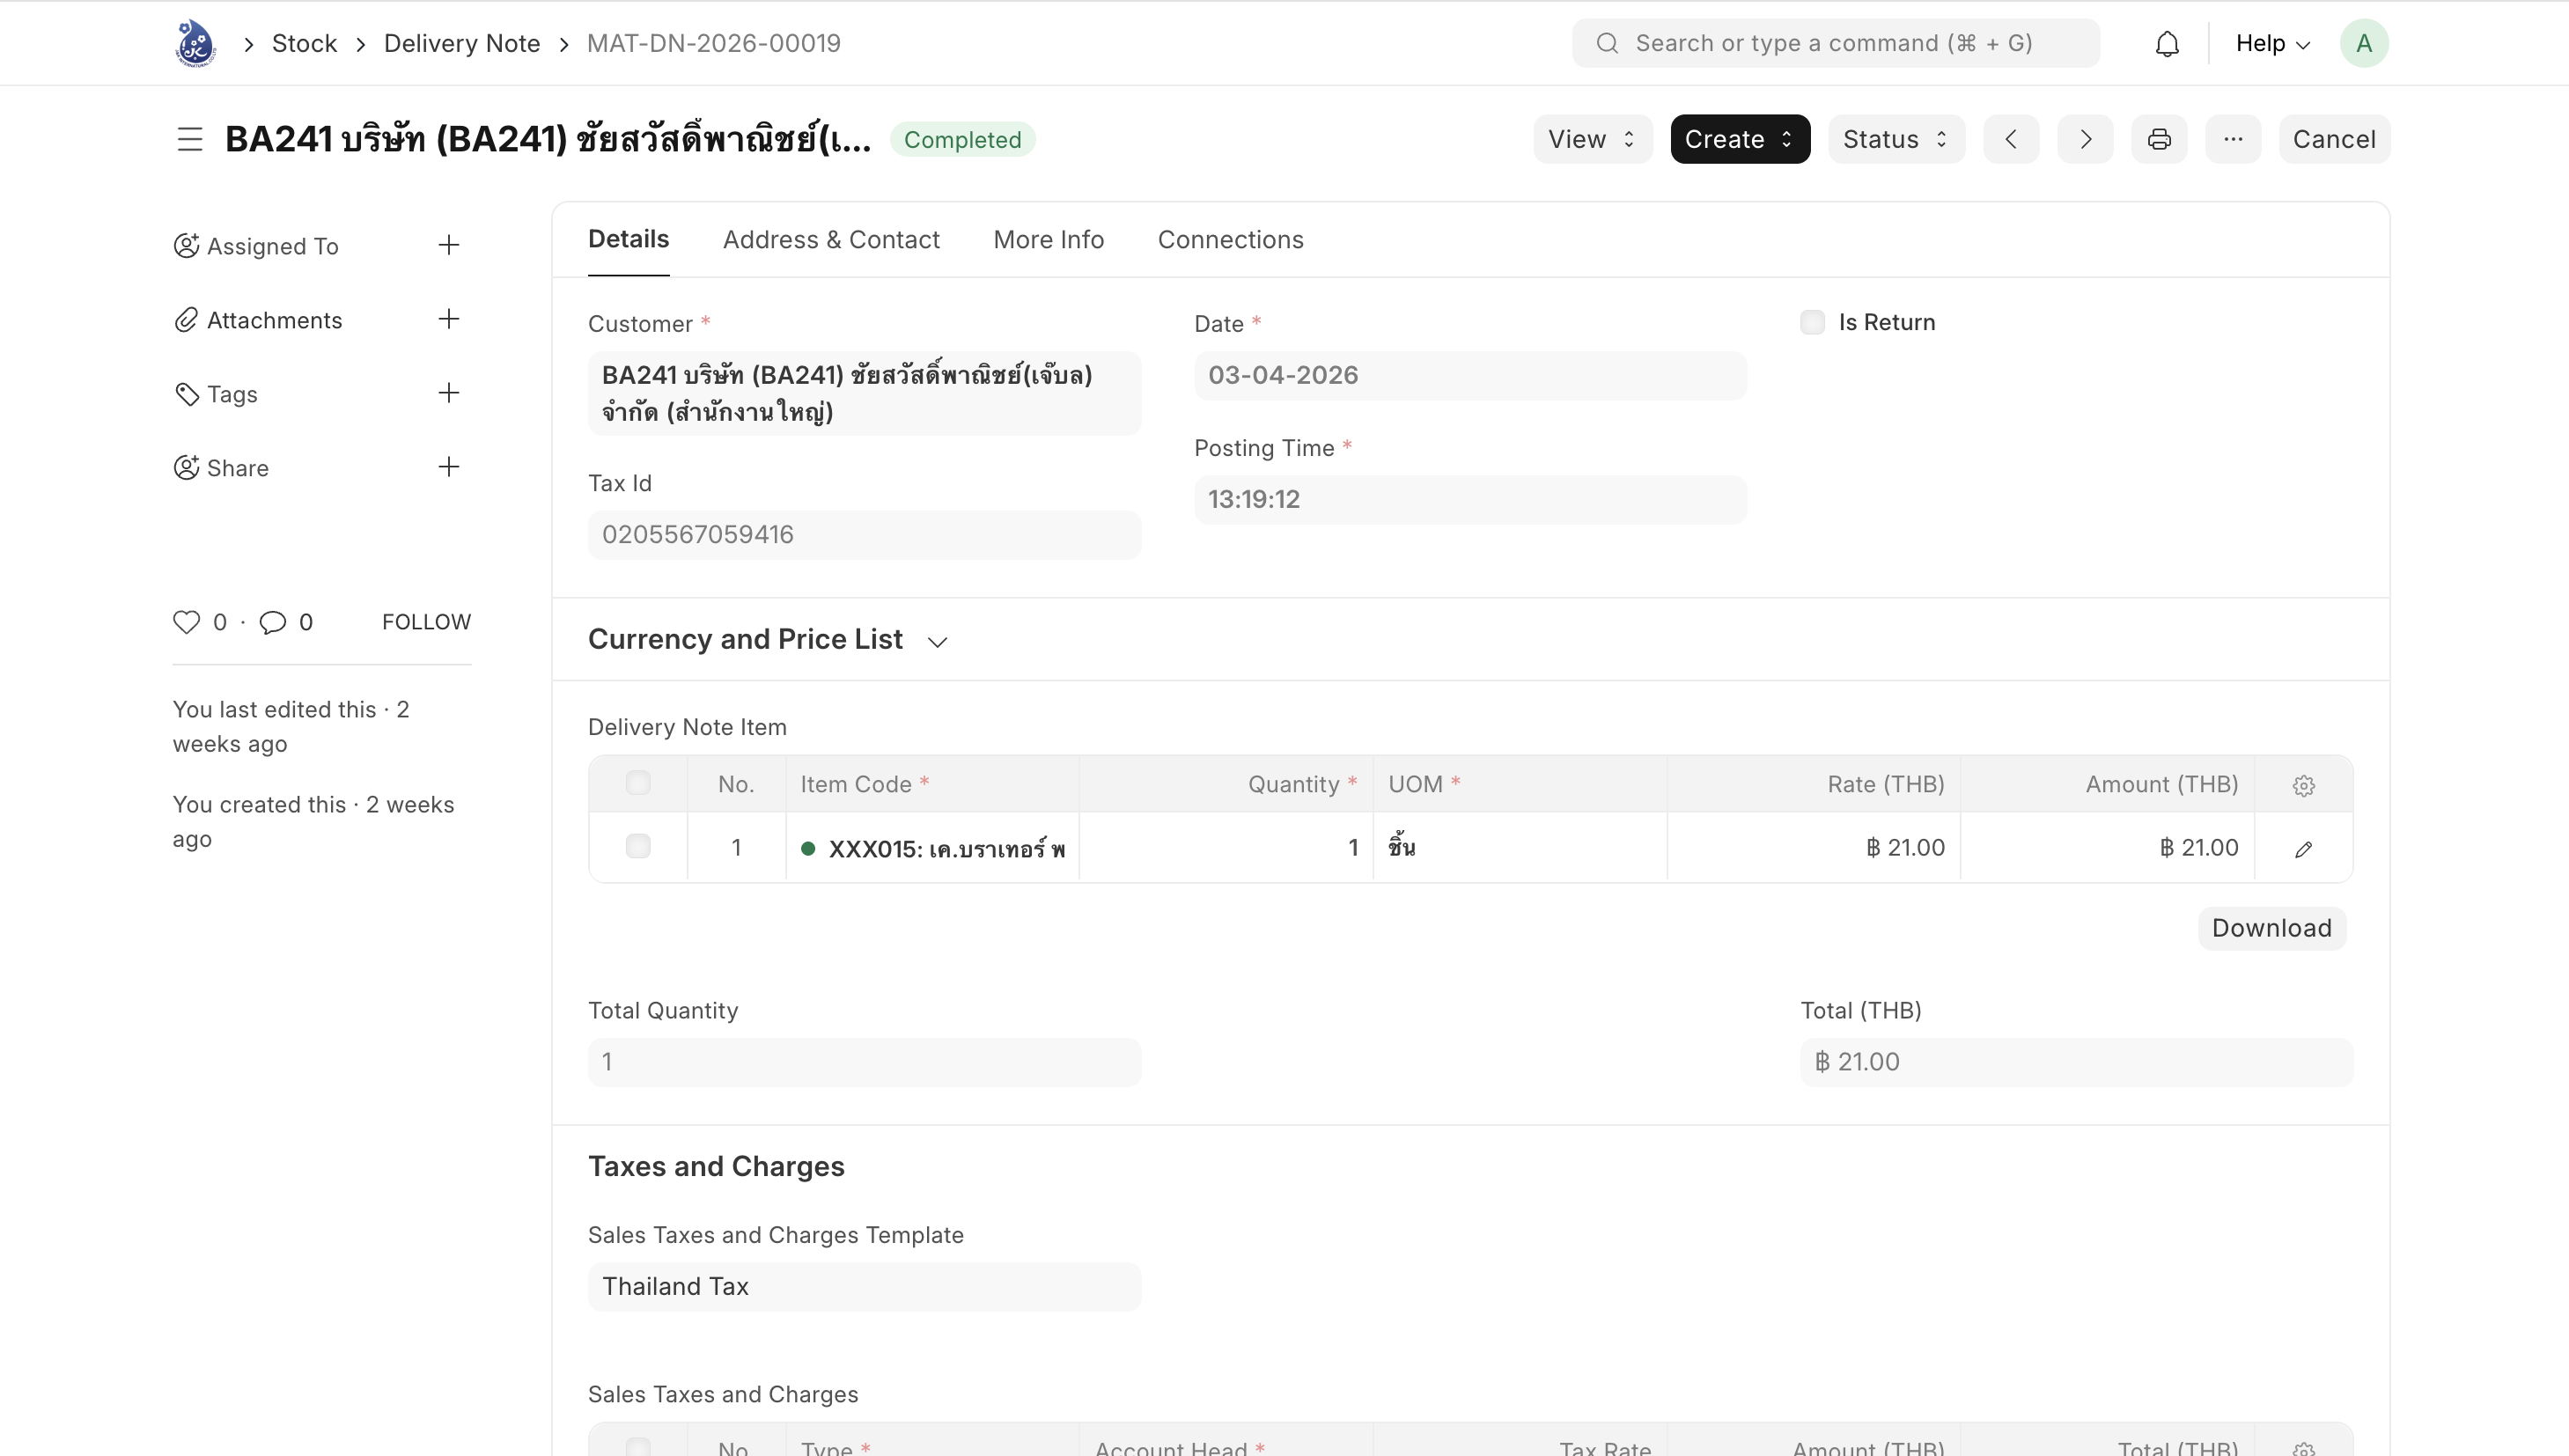Switch to the More Info tab
This screenshot has height=1456, width=2569.
pos(1048,240)
